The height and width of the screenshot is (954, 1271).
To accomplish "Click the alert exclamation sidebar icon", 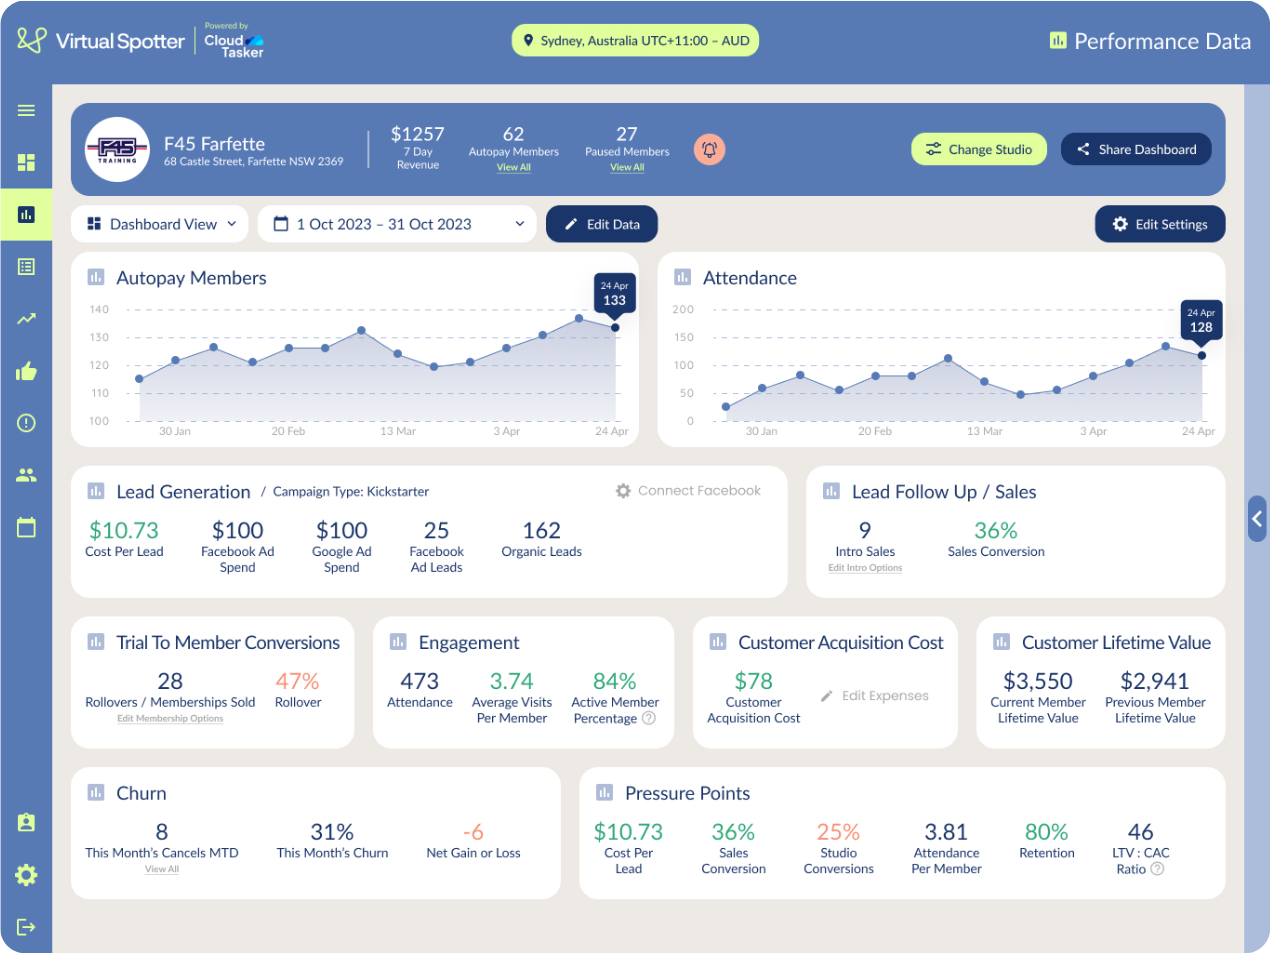I will tap(26, 423).
